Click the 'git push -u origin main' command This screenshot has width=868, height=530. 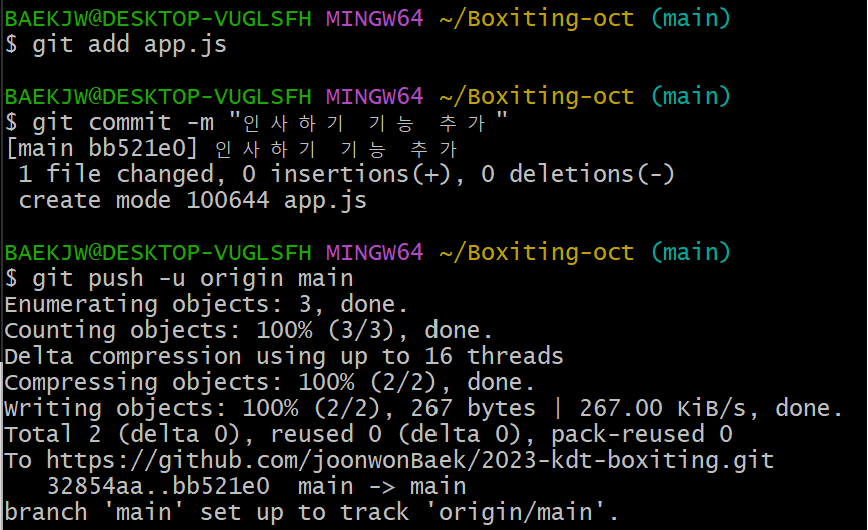[179, 278]
